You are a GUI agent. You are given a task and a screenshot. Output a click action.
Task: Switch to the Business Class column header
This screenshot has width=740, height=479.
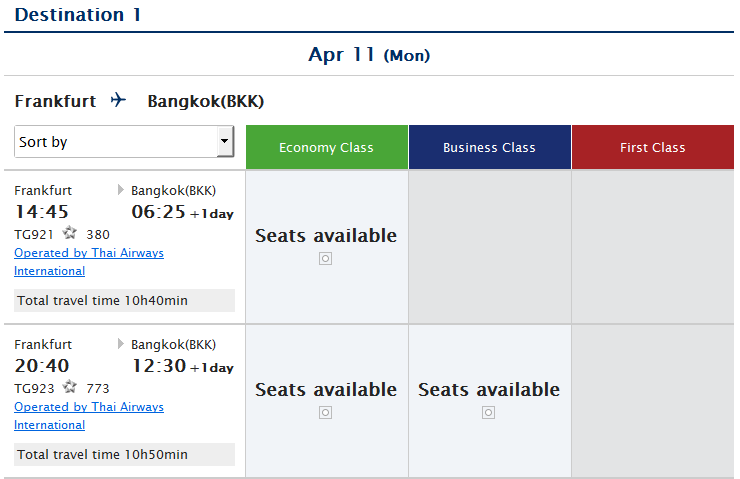(489, 147)
